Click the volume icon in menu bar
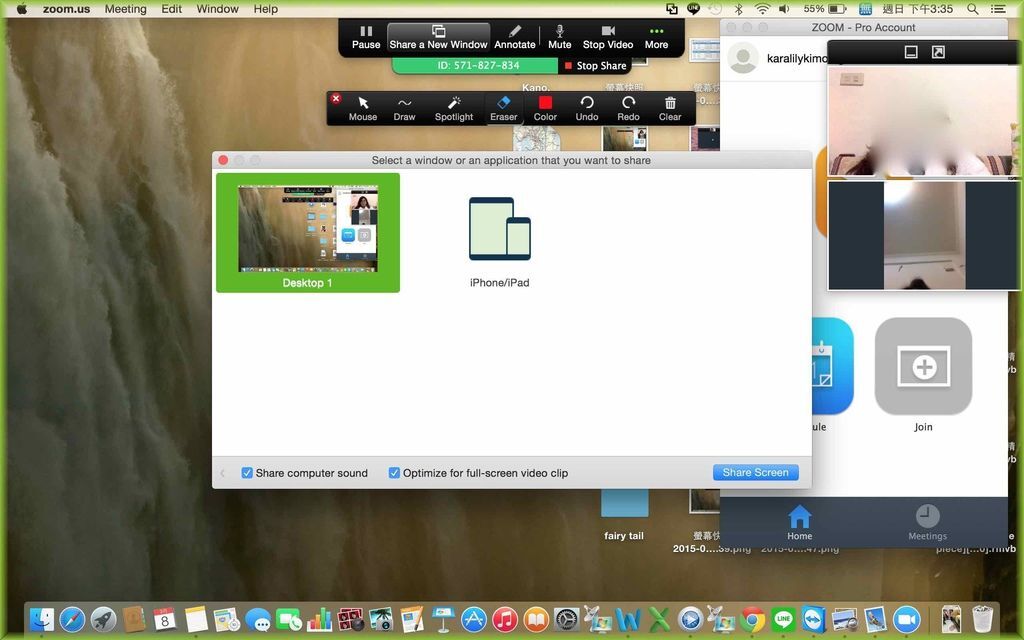The width and height of the screenshot is (1024, 640). point(784,9)
